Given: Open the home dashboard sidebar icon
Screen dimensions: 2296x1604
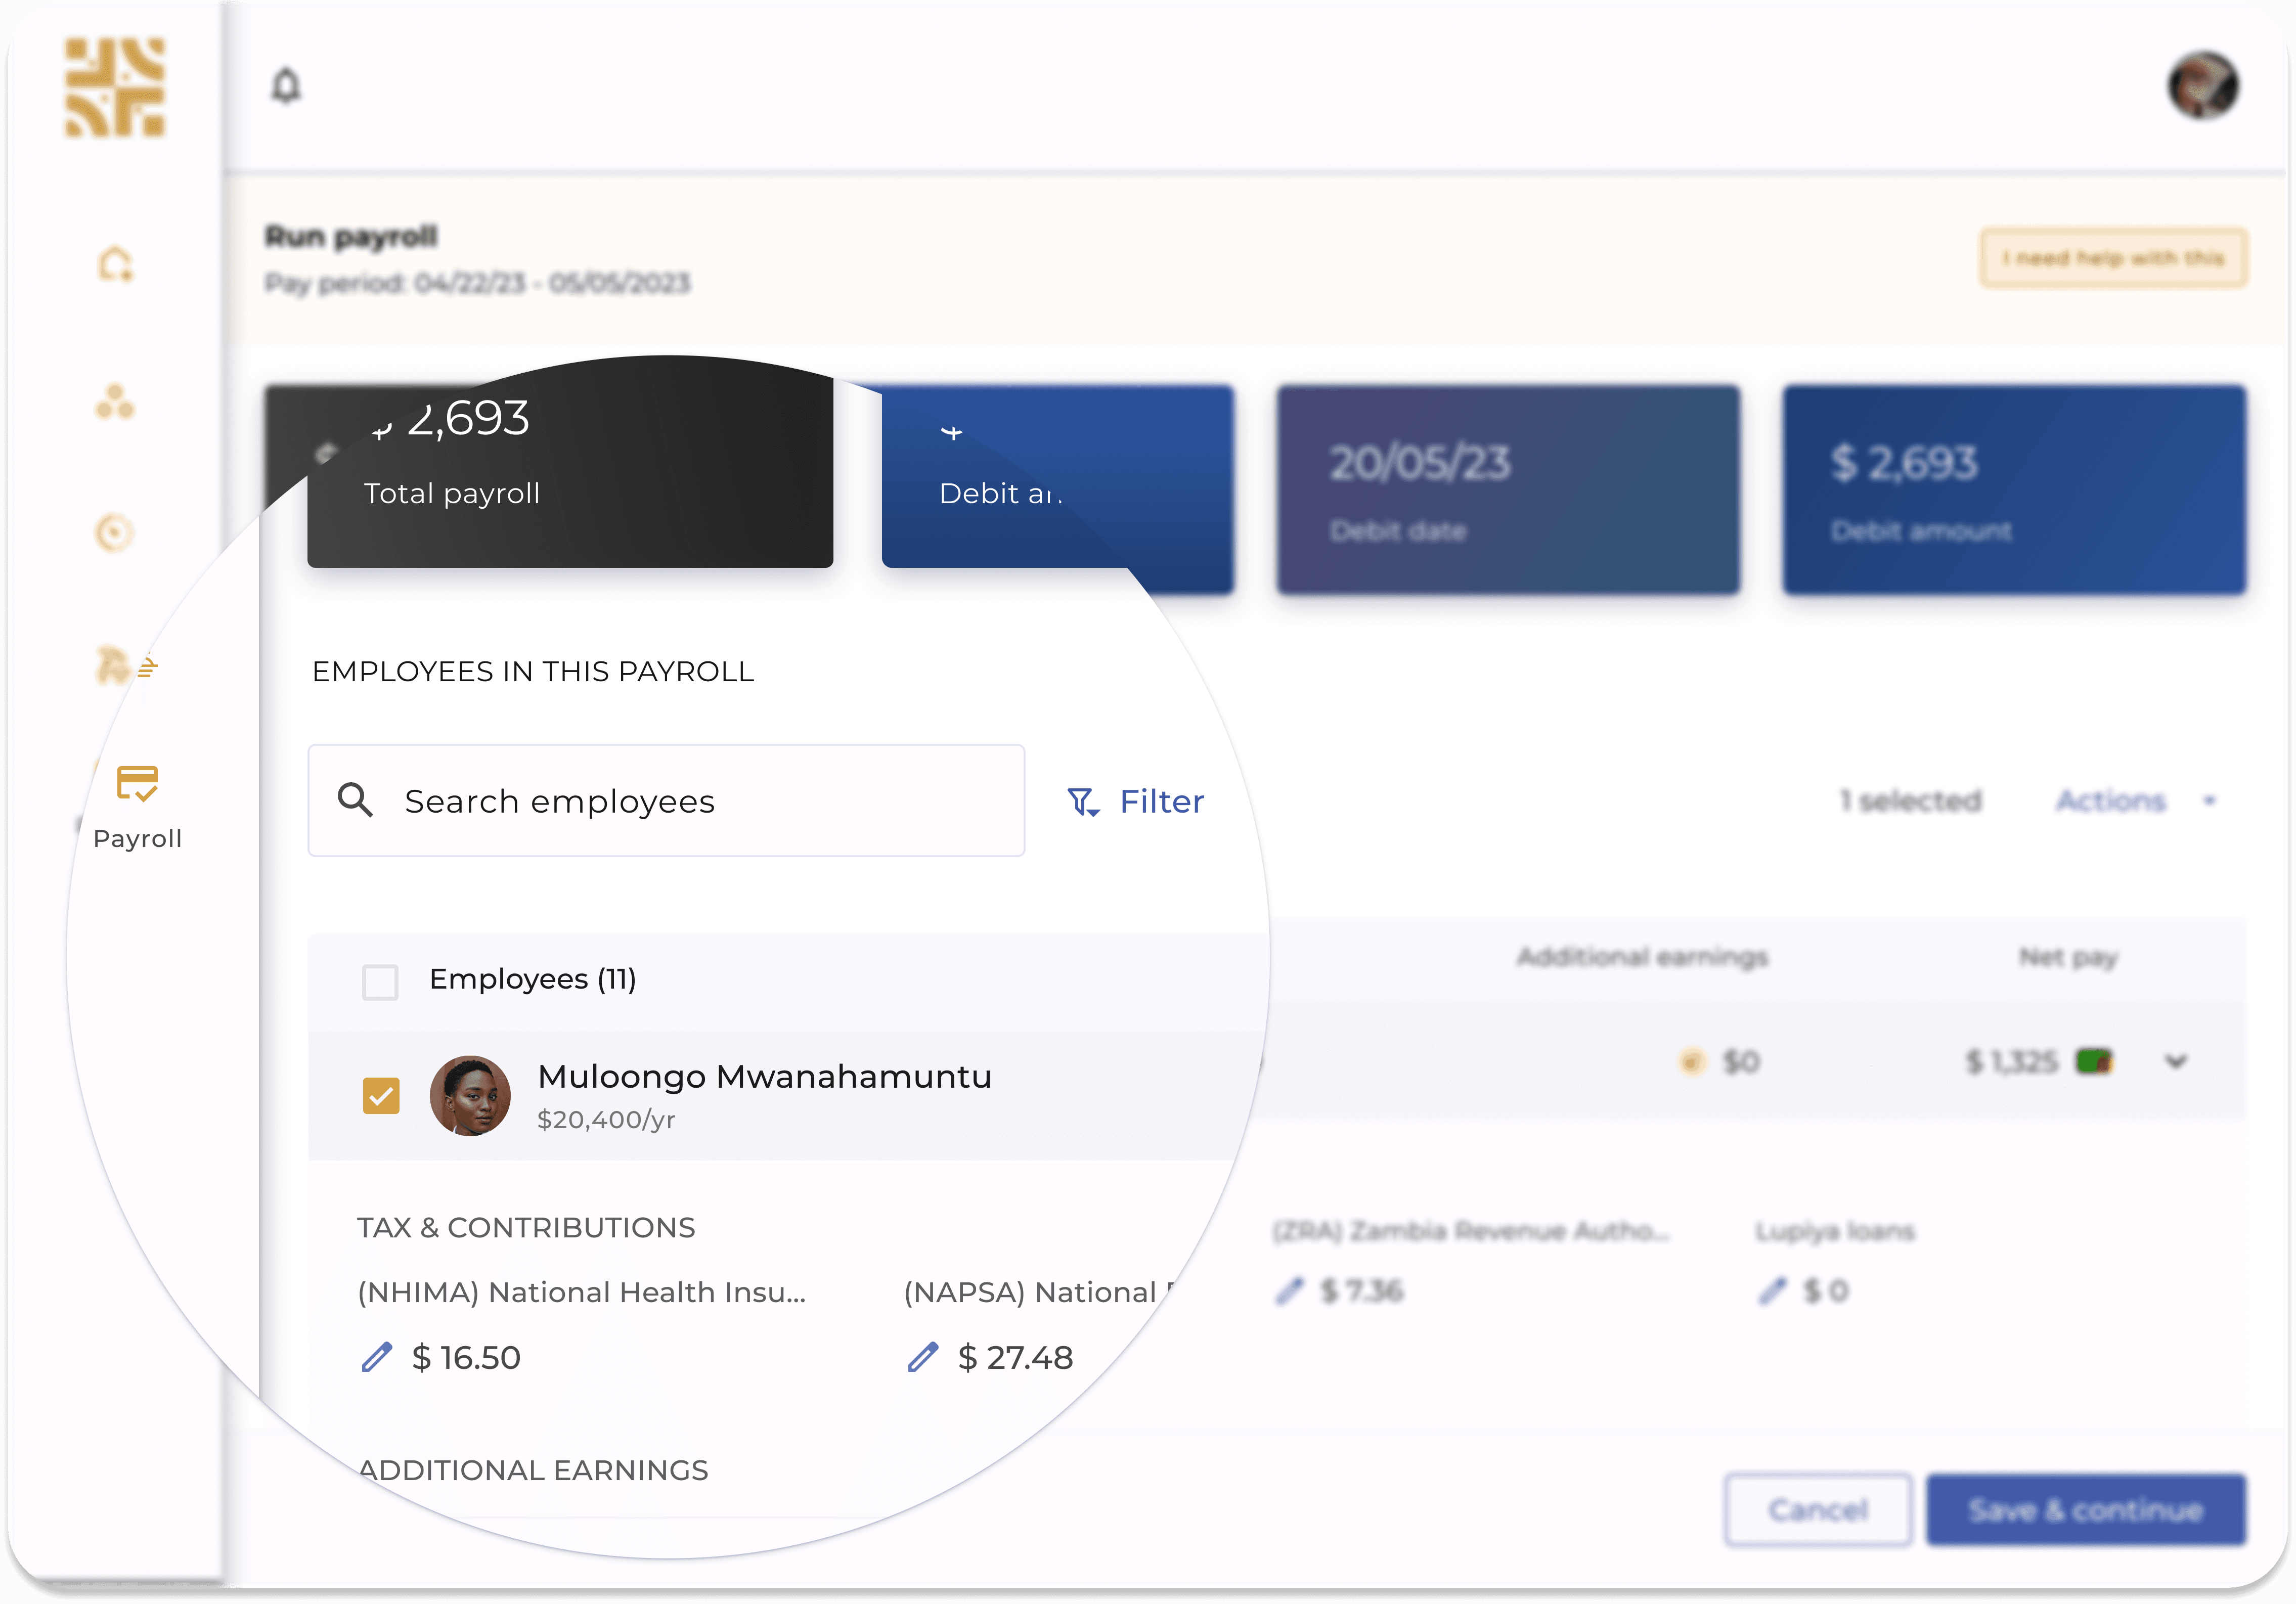Looking at the screenshot, I should (115, 264).
